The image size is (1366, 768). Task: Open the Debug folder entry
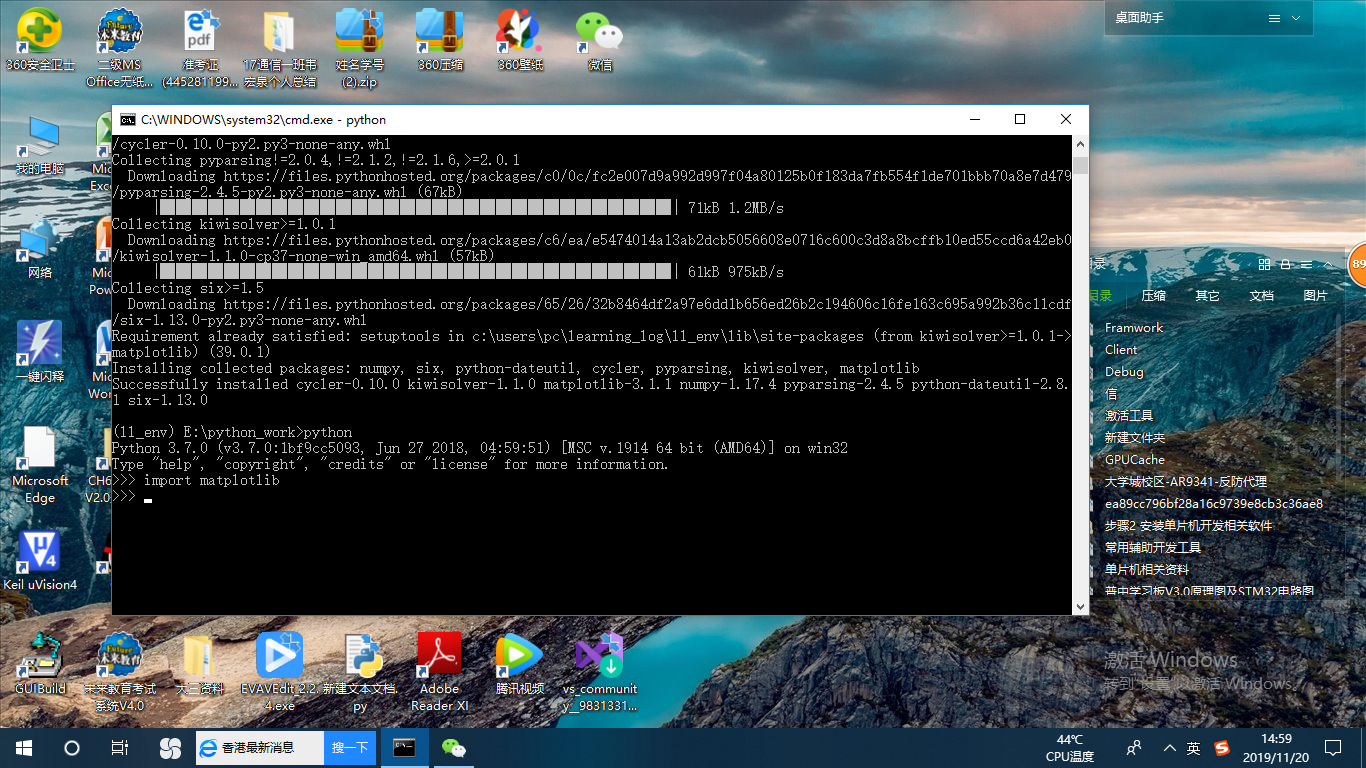pyautogui.click(x=1124, y=372)
